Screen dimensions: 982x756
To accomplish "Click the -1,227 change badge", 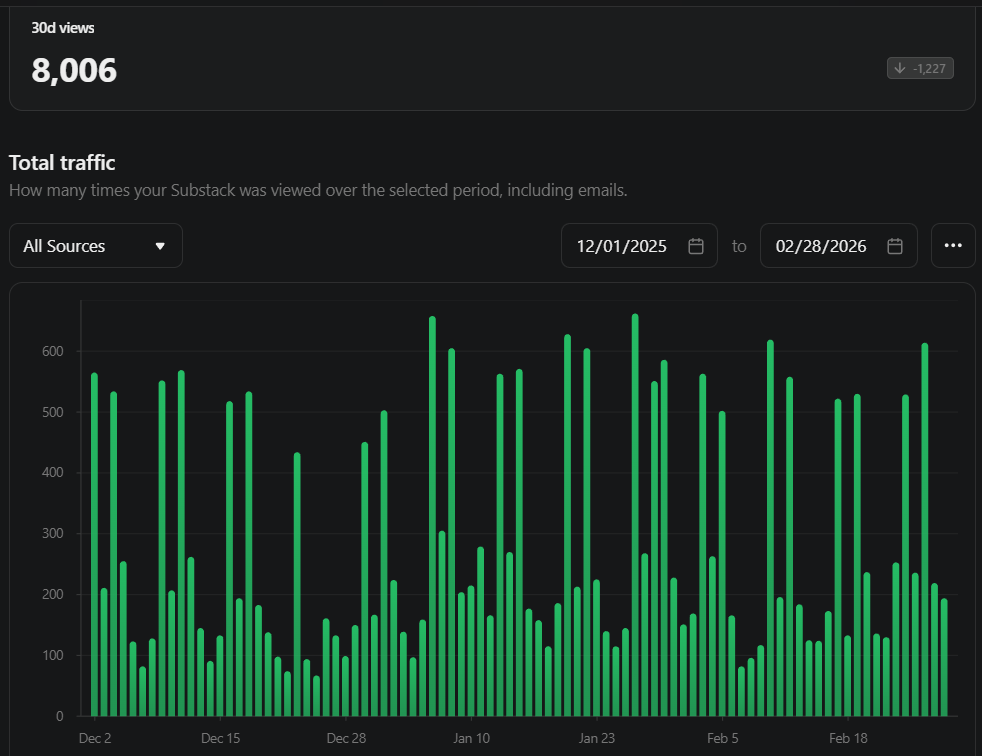I will (920, 68).
